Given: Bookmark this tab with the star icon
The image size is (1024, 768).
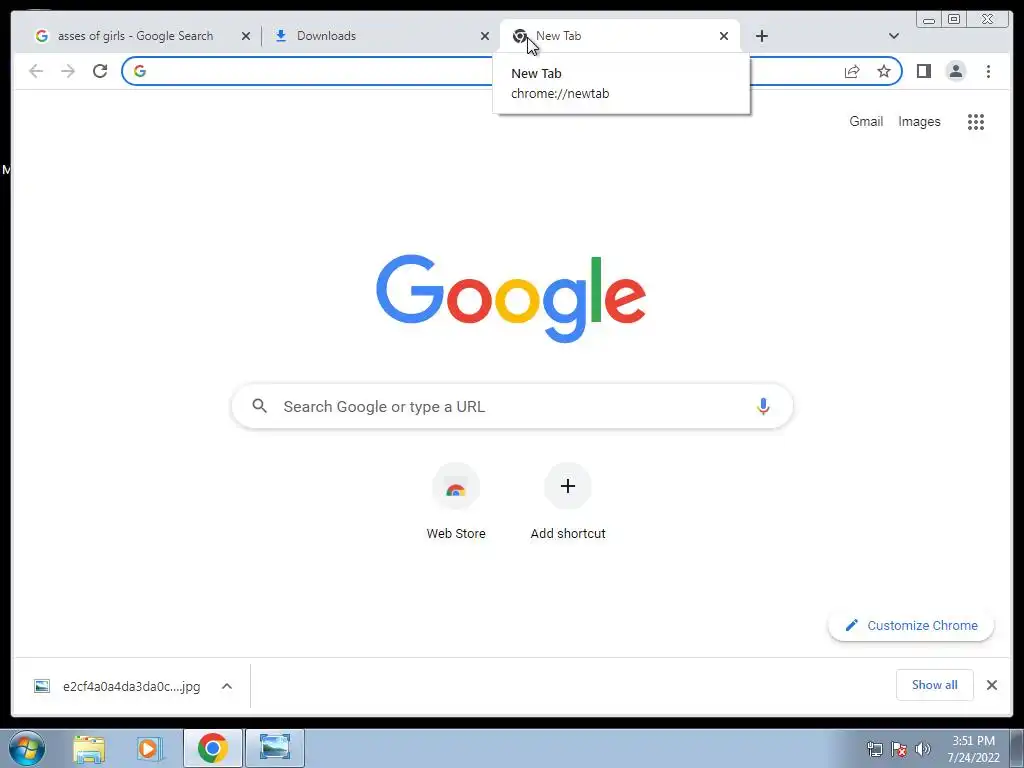Looking at the screenshot, I should coord(884,71).
